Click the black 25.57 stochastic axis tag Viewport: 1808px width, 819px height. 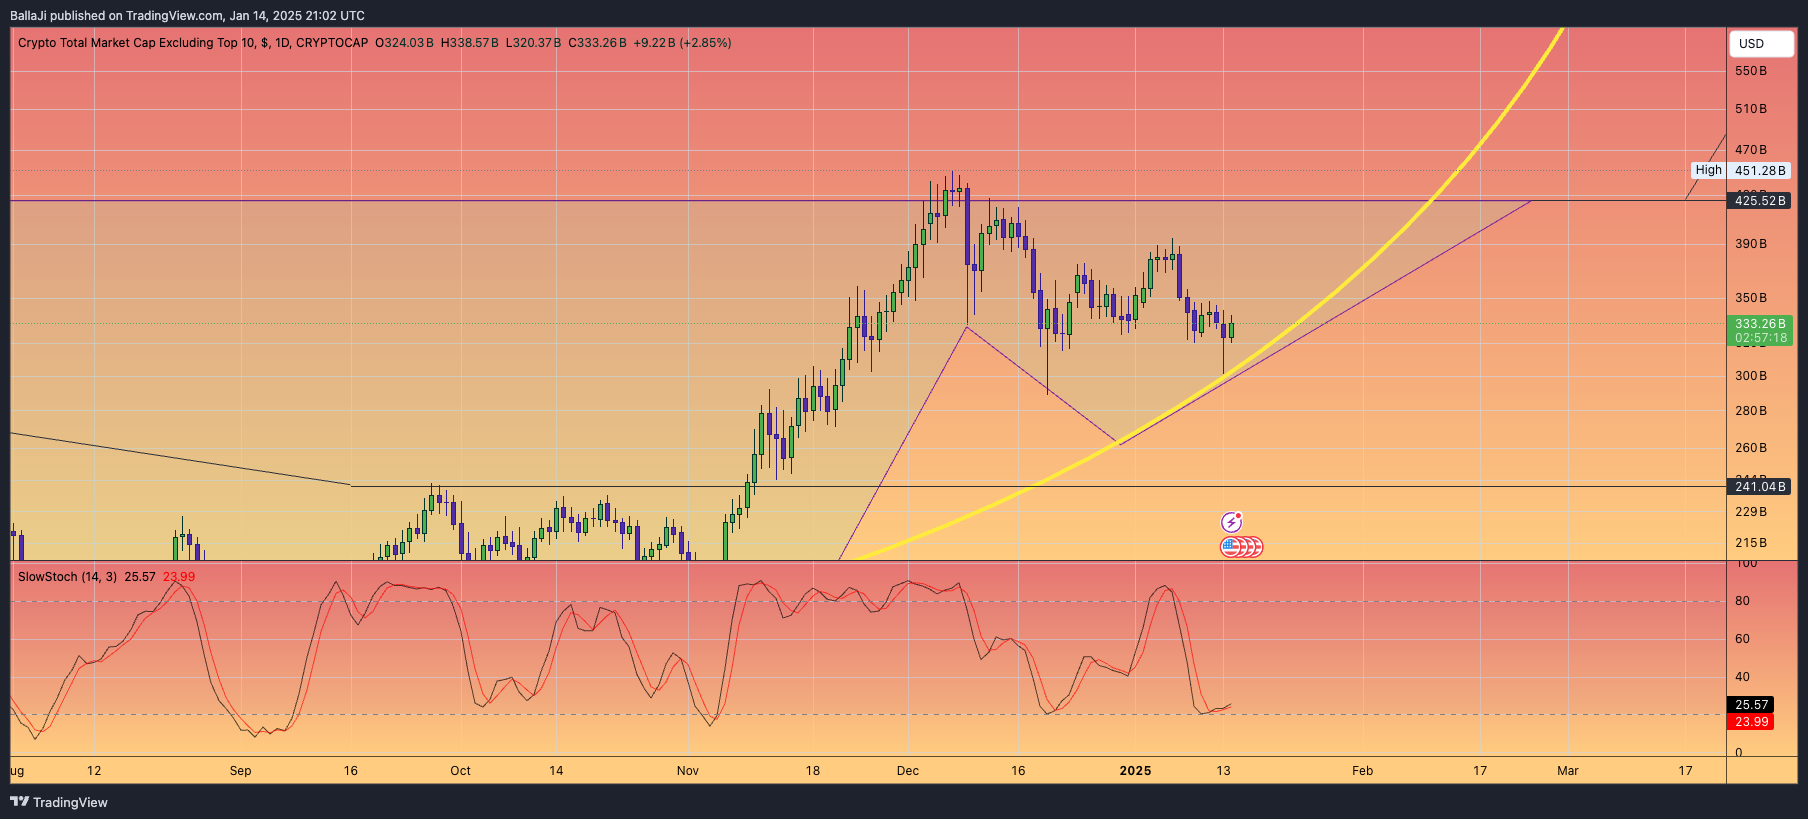[x=1751, y=705]
